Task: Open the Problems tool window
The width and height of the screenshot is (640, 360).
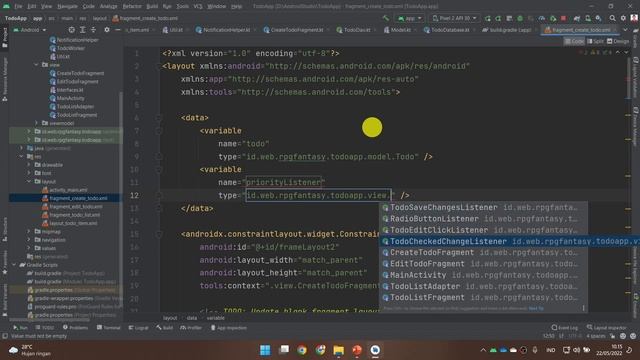Action: coord(75,328)
